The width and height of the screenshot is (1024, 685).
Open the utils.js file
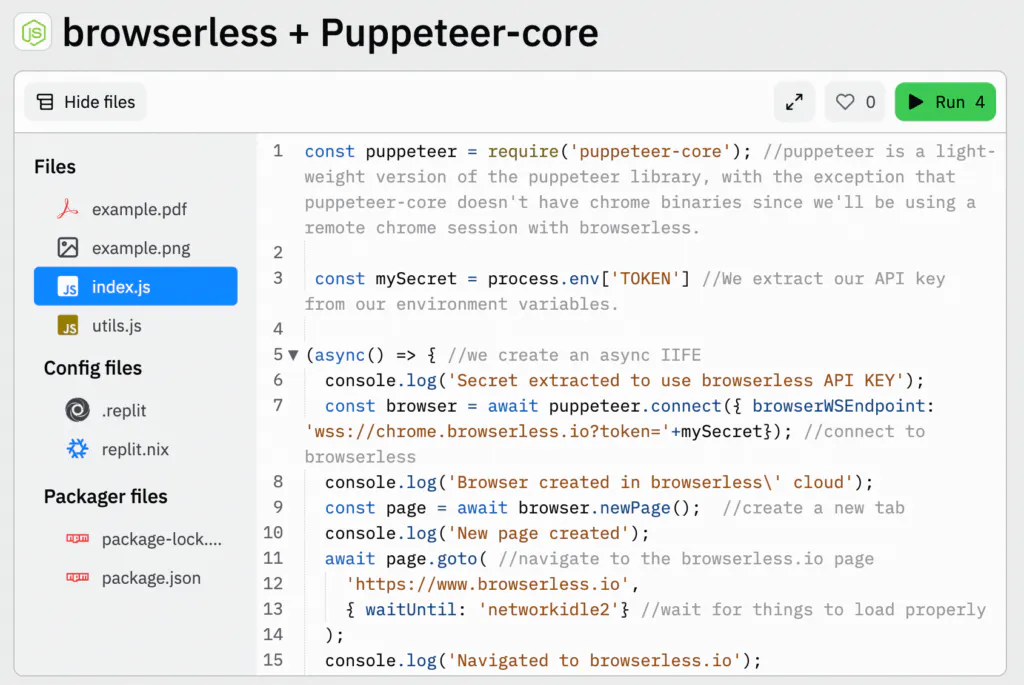(136, 325)
